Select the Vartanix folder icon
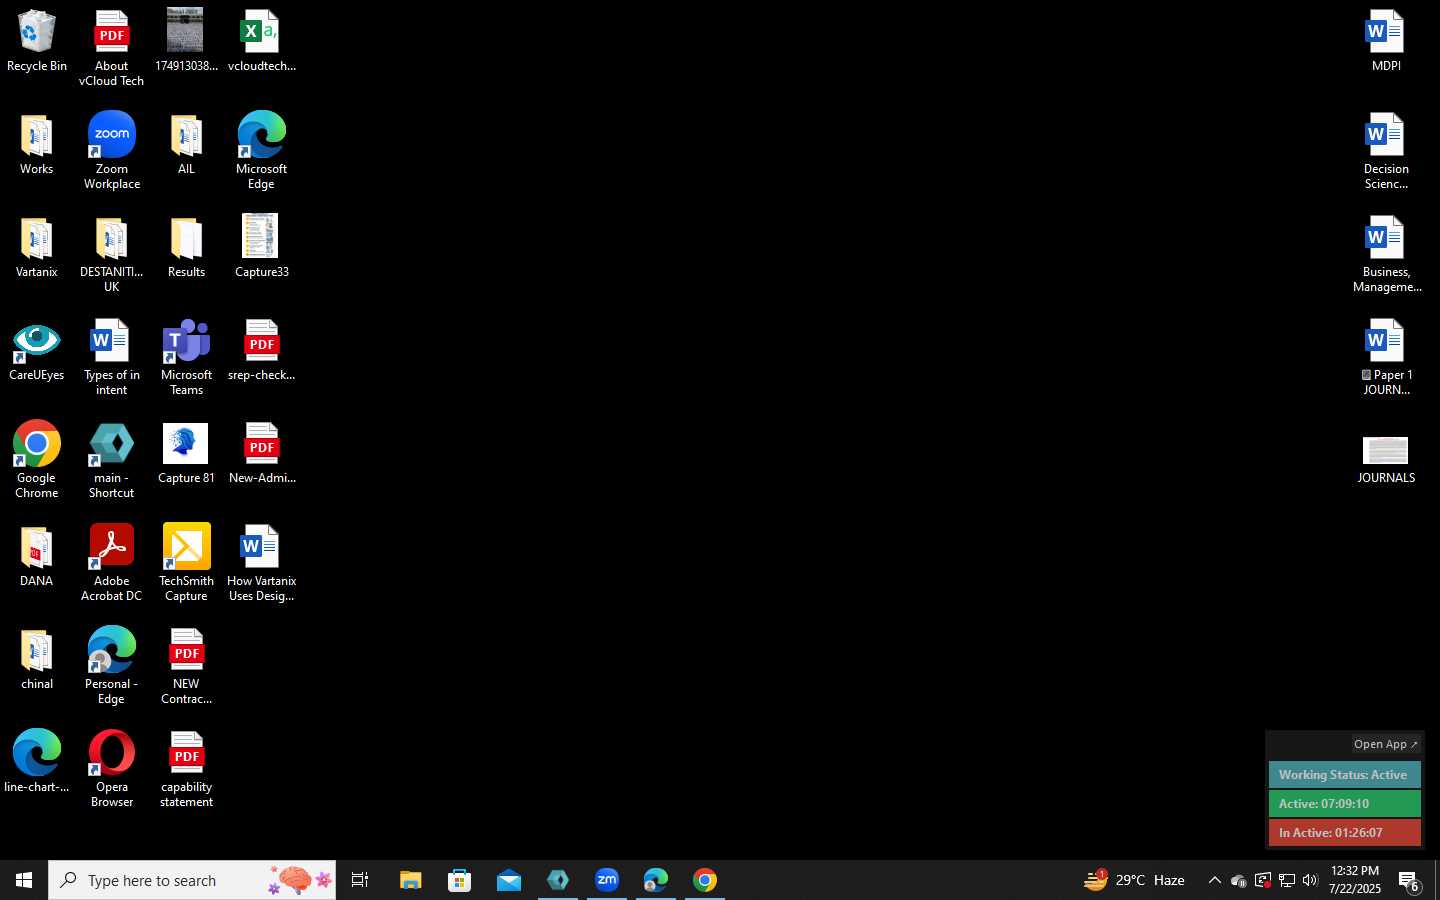1440x900 pixels. pos(37,248)
